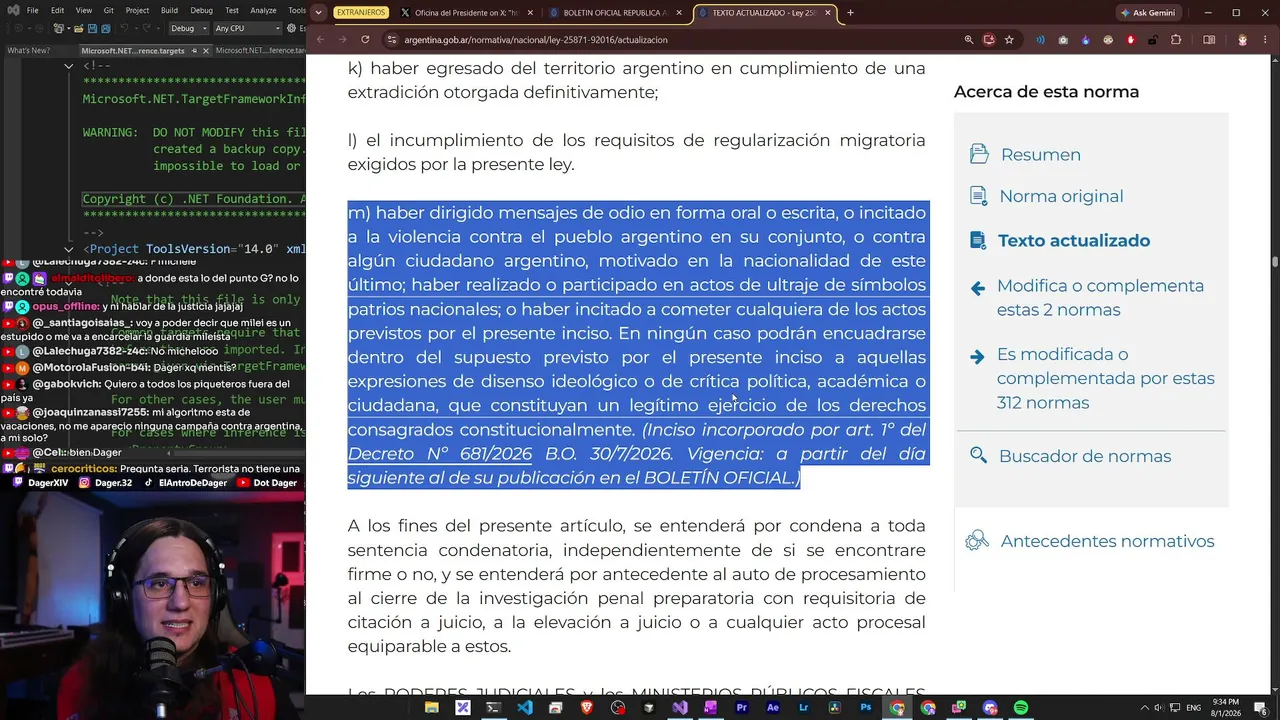This screenshot has width=1280, height=720.
Task: Switch to BOLETIN OFICIAL REPUBLICA tab
Action: [614, 13]
